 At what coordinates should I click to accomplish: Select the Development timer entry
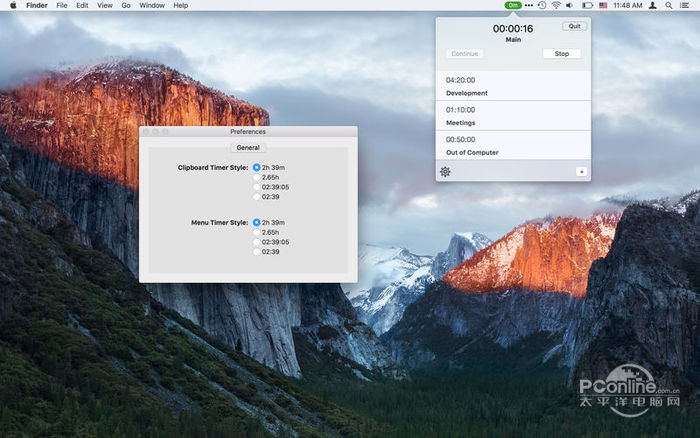512,86
